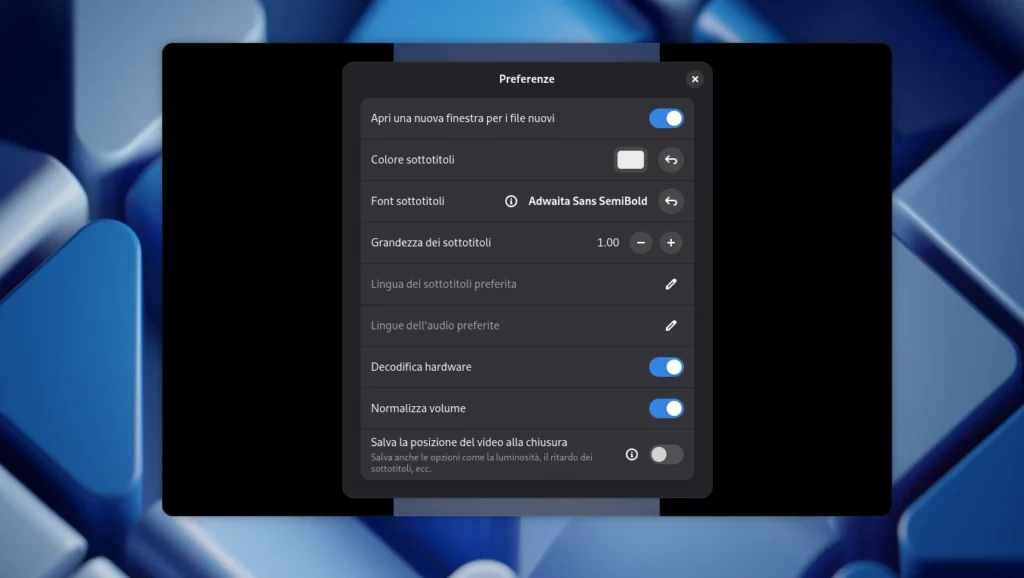Open the Adwaita Sans SemiBold font chooser
1024x578 pixels.
click(x=588, y=201)
